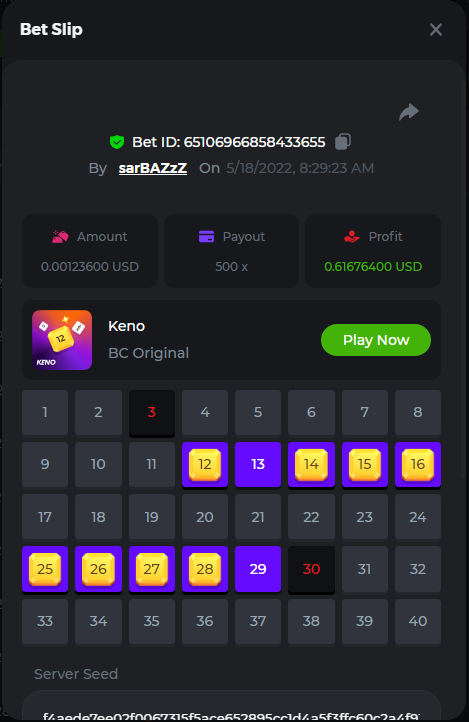469x722 pixels.
Task: Click the Amount coins icon
Action: click(x=60, y=237)
